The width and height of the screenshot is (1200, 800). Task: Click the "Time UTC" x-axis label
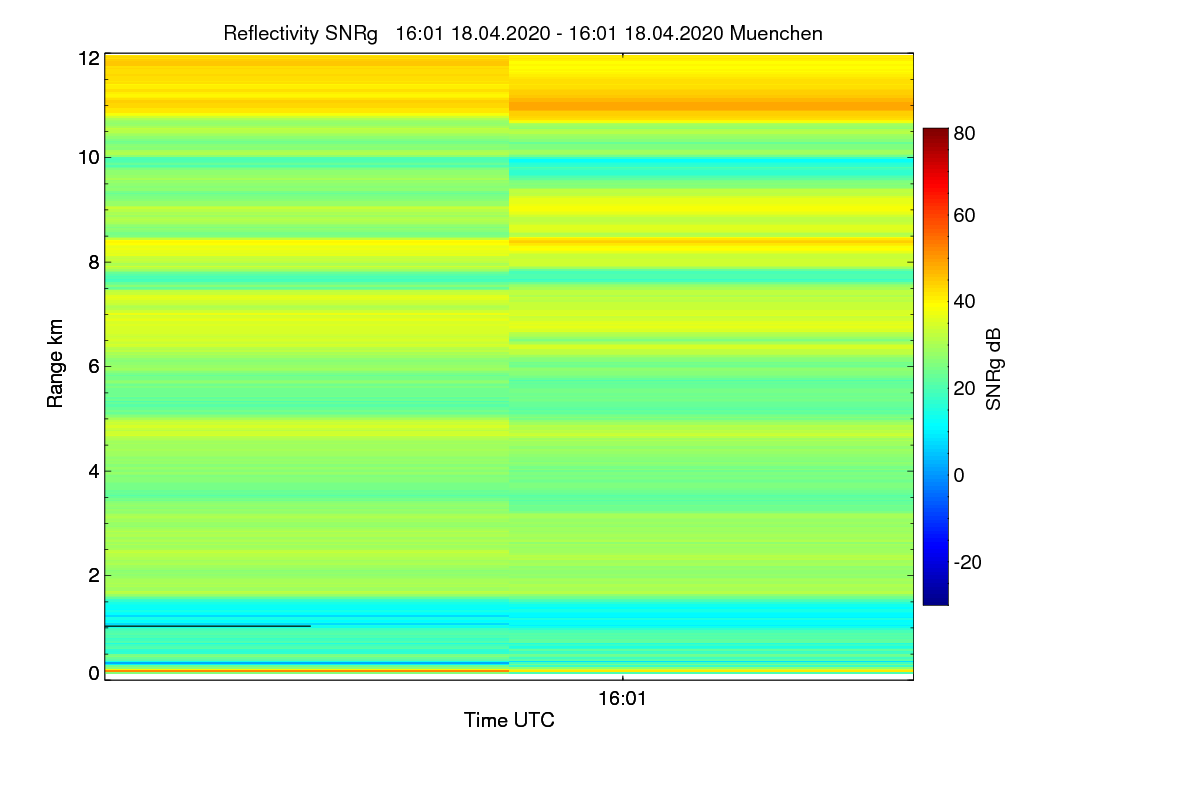coord(509,720)
